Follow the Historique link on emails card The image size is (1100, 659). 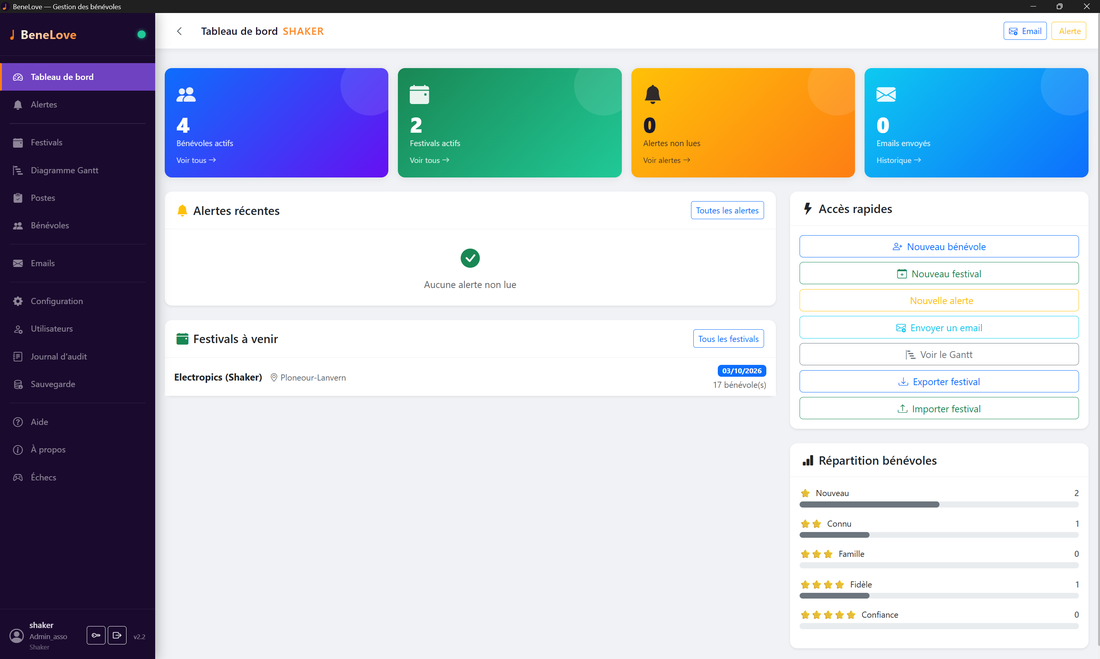899,160
